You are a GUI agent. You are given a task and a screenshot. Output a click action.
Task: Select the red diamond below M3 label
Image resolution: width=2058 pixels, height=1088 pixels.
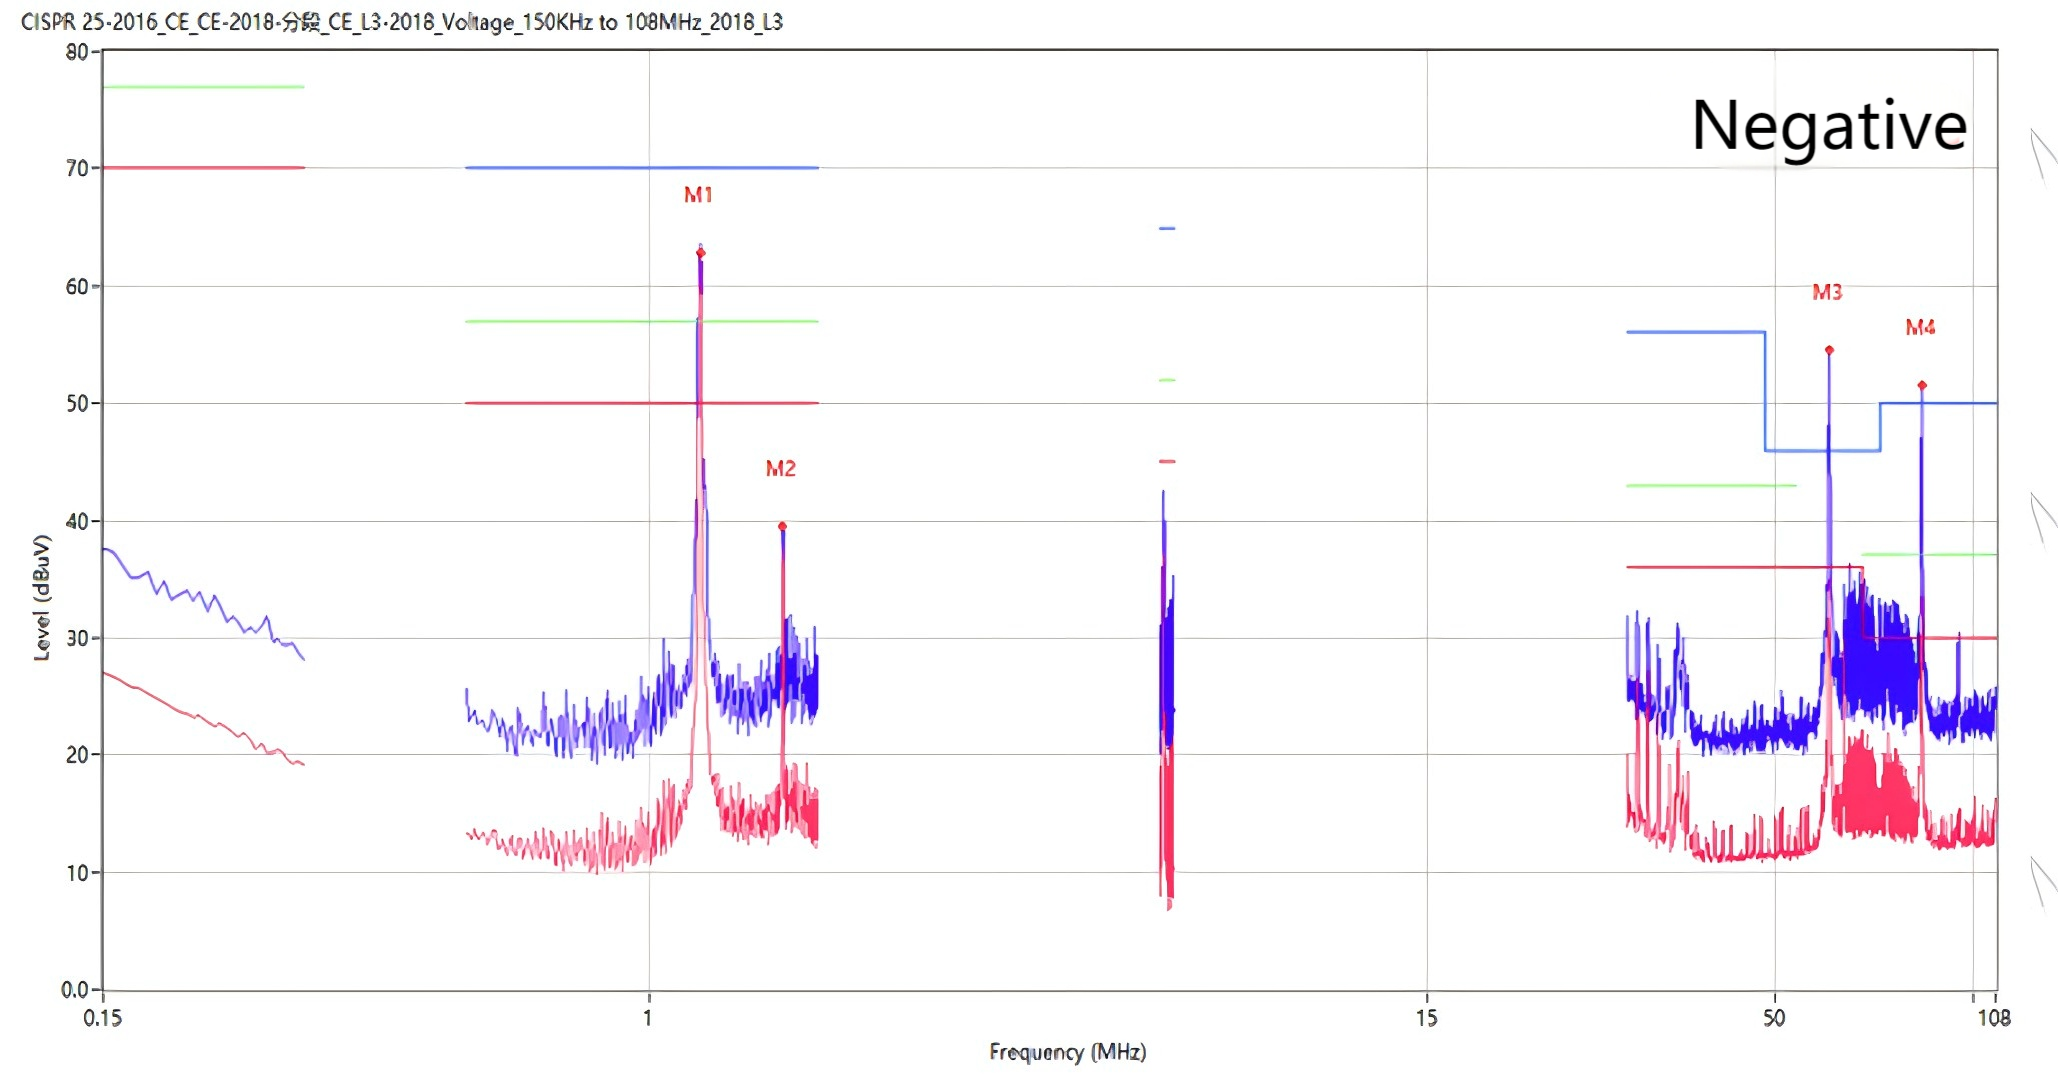pos(1829,350)
